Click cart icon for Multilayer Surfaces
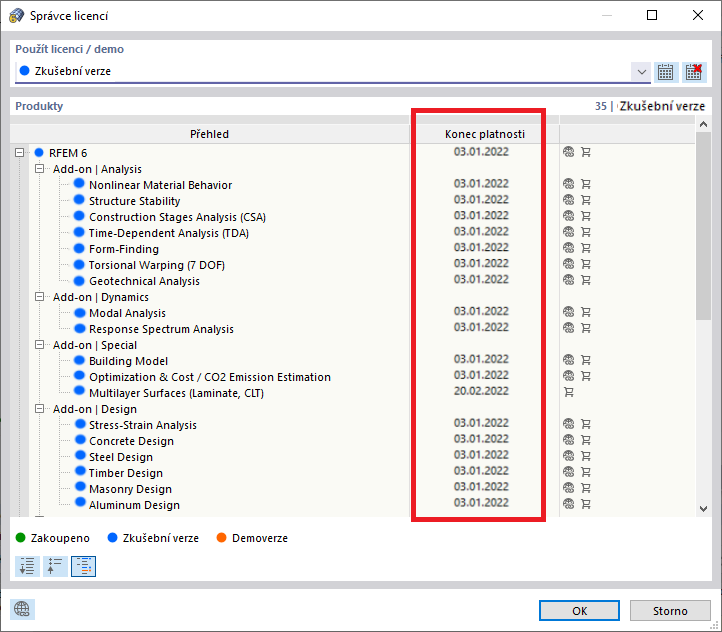This screenshot has width=722, height=632. (569, 392)
